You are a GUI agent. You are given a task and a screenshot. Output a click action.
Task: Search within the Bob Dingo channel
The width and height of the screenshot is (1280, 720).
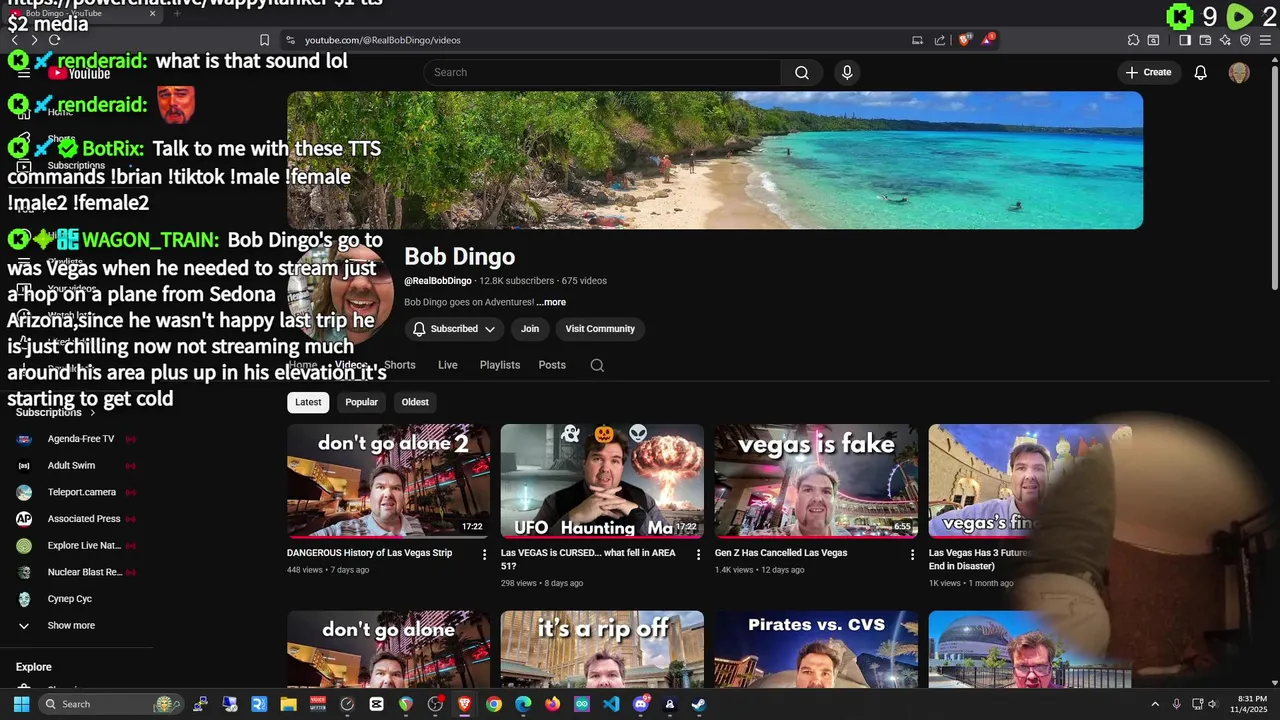click(597, 365)
